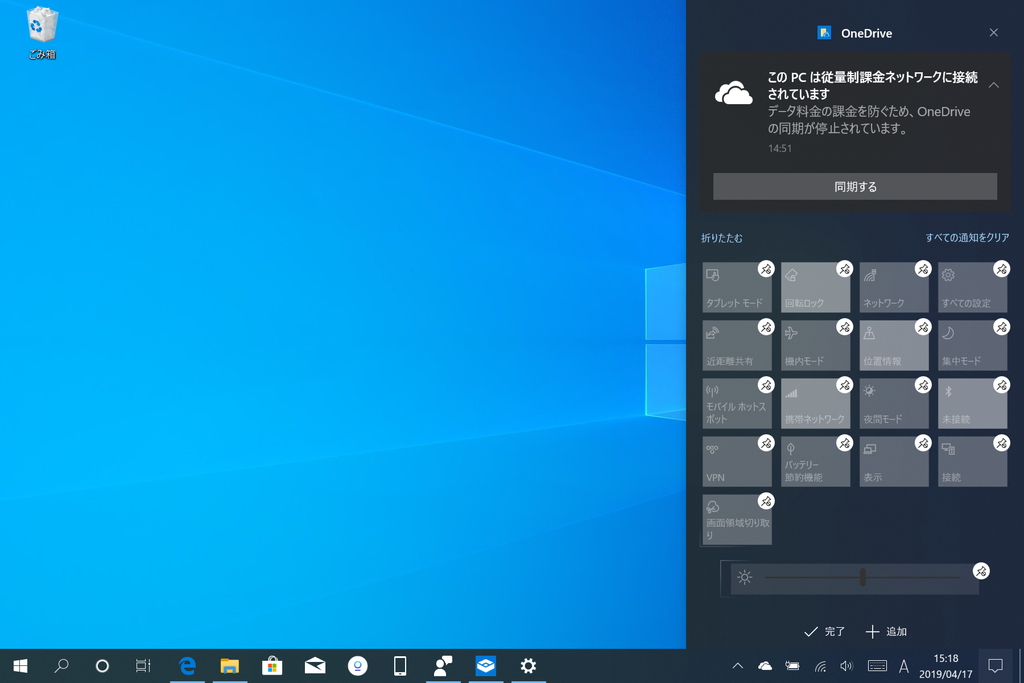Image resolution: width=1024 pixels, height=683 pixels.
Task: Open Cortana from the taskbar
Action: [102, 666]
